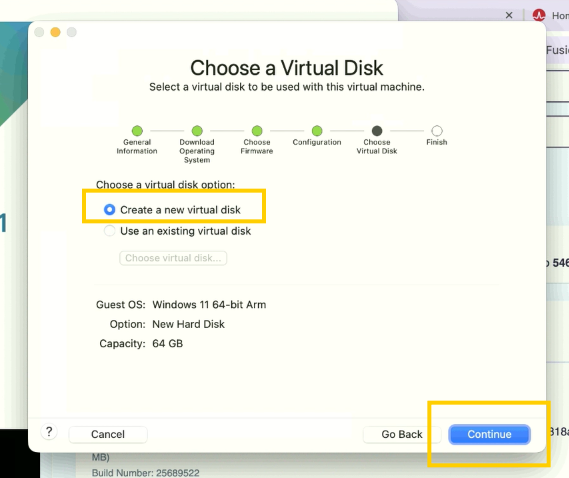This screenshot has height=478, width=569.
Task: Click the New Hard Disk option value
Action: click(188, 324)
